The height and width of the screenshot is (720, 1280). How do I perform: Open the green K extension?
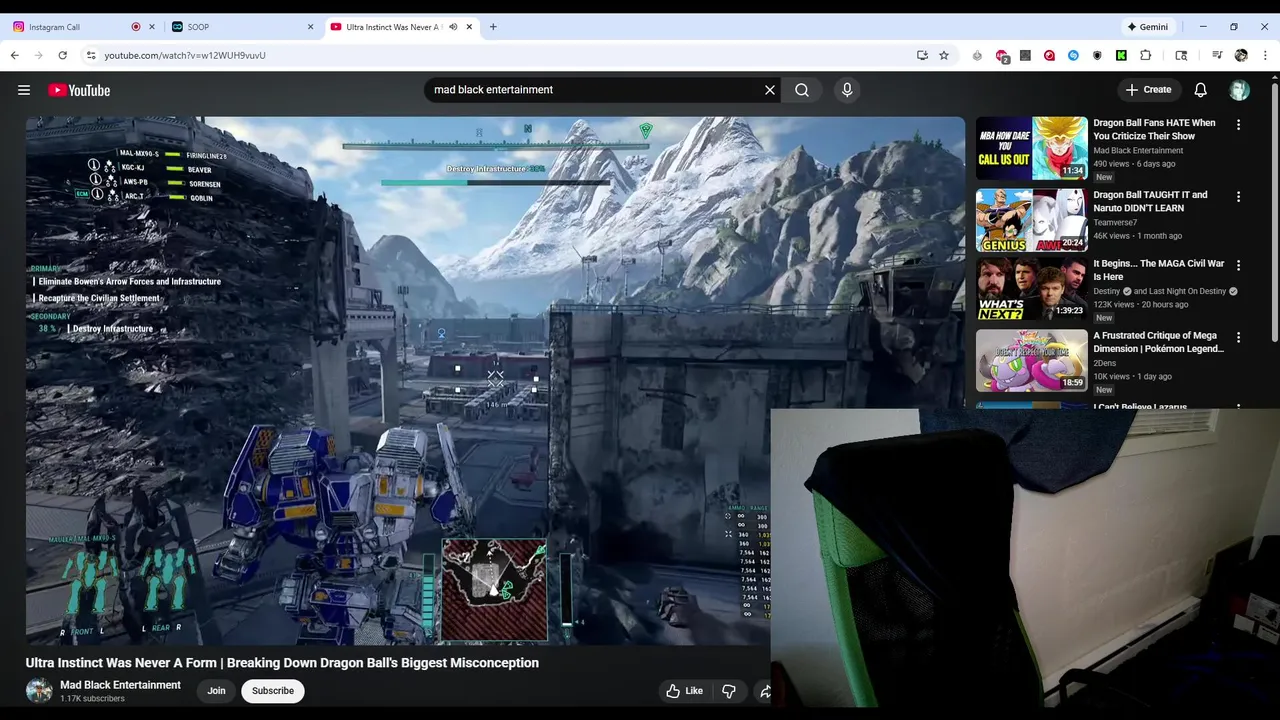[1121, 55]
